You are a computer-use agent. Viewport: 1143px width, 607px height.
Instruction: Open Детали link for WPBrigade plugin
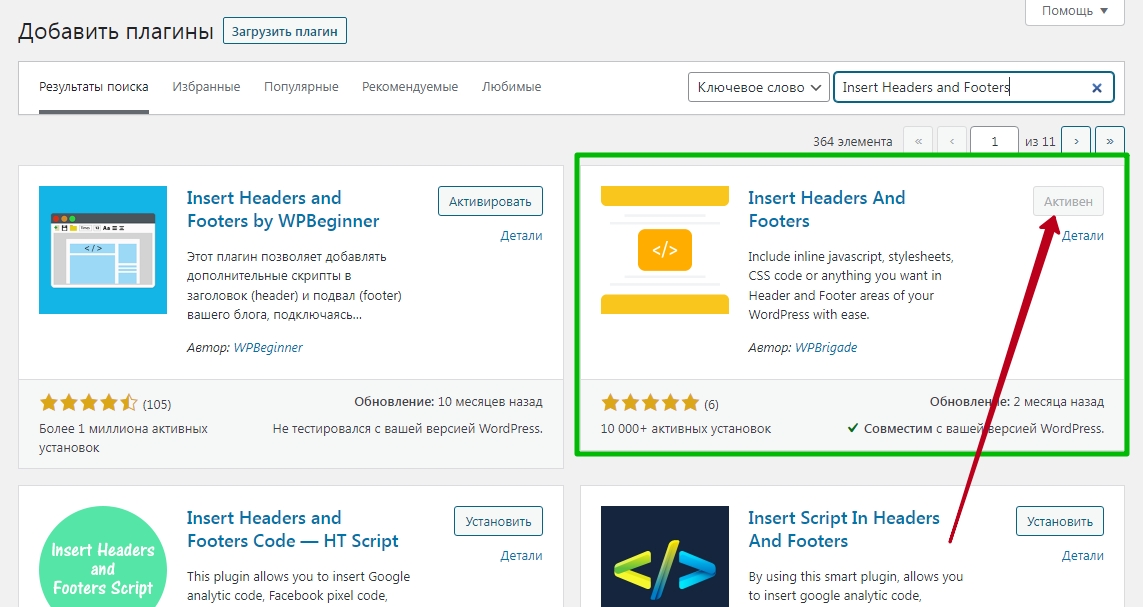[1082, 235]
